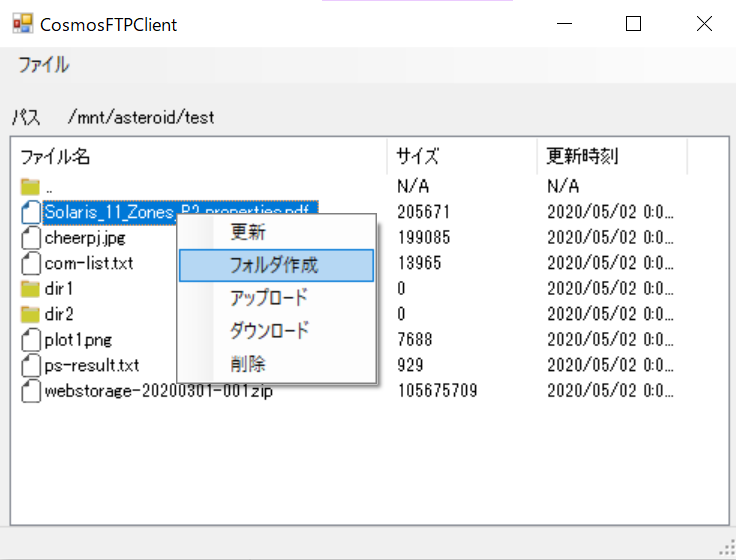Choose 削除 from the context menu
736x560 pixels.
(248, 364)
